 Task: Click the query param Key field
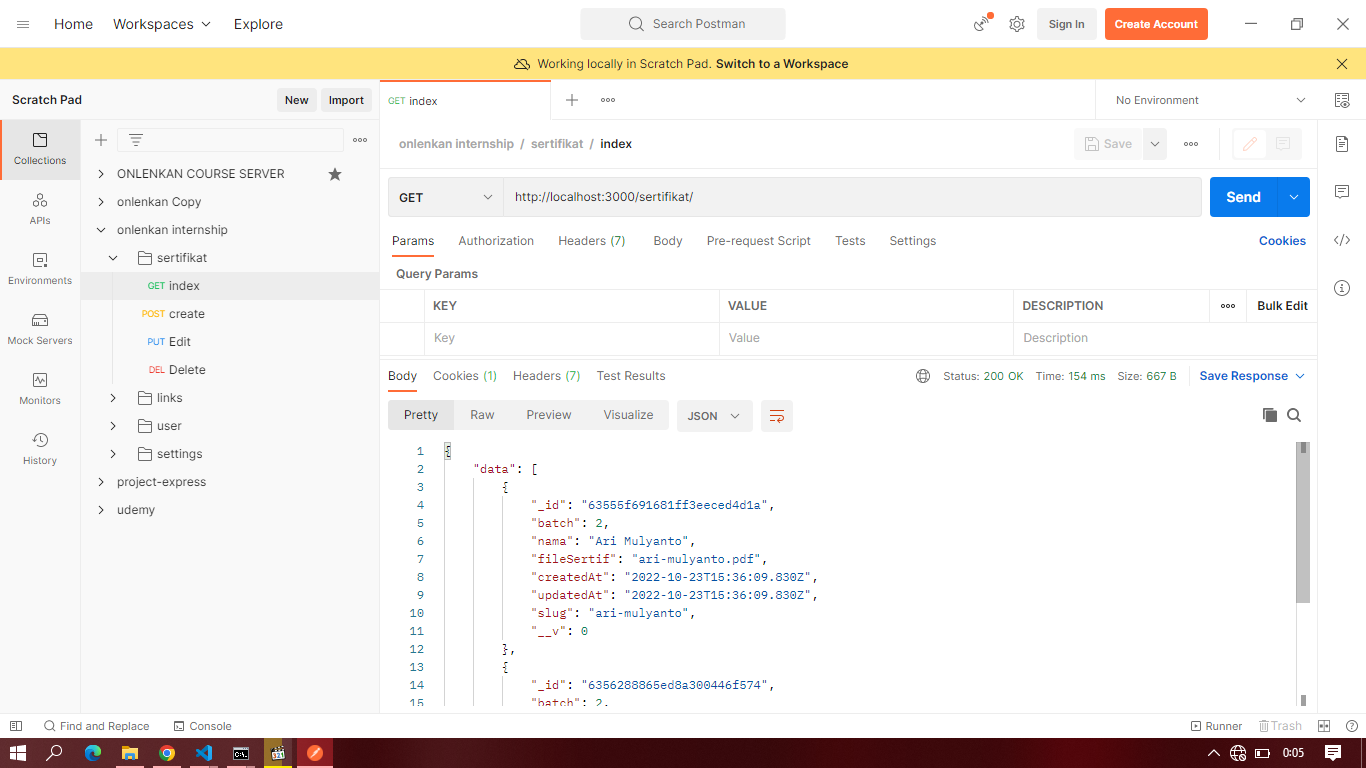572,338
